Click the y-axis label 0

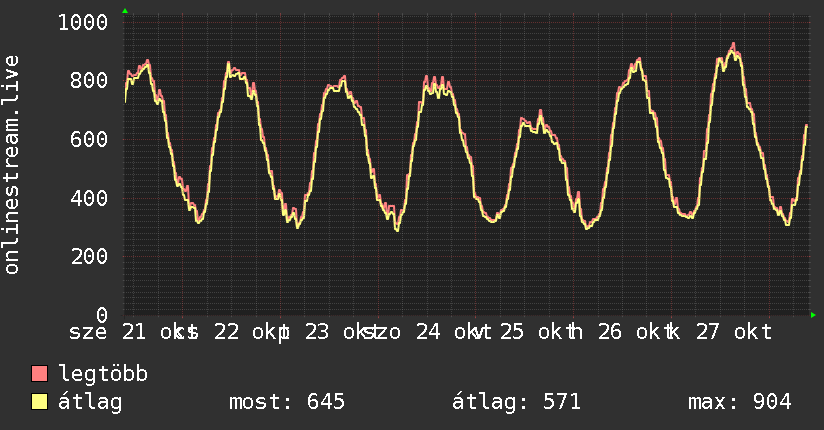(102, 315)
